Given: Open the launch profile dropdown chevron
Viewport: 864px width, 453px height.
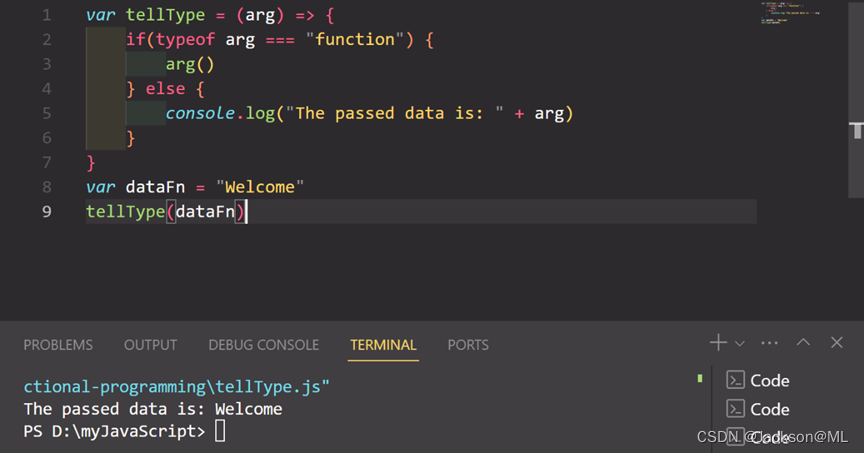Looking at the screenshot, I should [740, 344].
